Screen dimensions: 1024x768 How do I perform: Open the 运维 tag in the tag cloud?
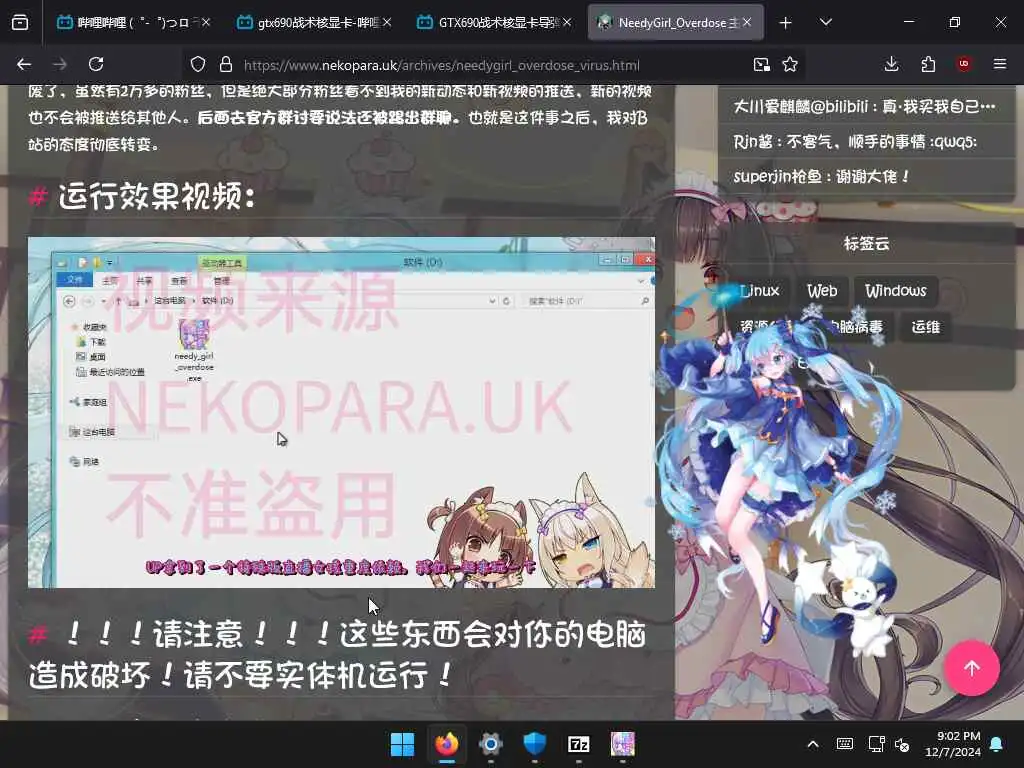(x=925, y=327)
